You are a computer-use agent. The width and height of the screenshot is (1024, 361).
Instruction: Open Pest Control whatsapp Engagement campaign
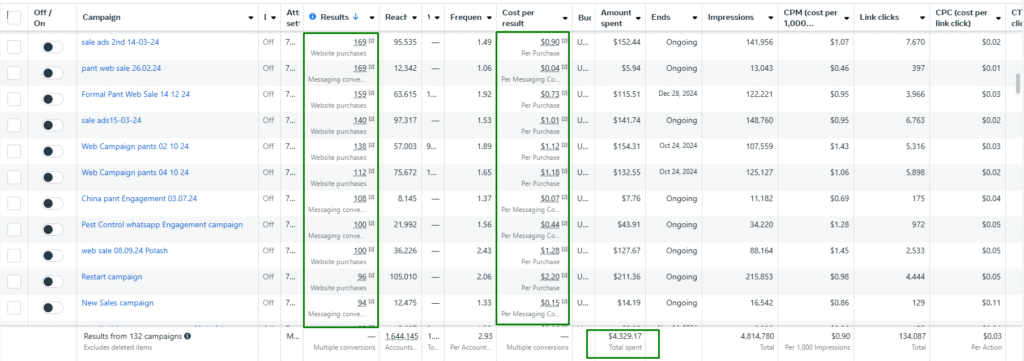[162, 225]
